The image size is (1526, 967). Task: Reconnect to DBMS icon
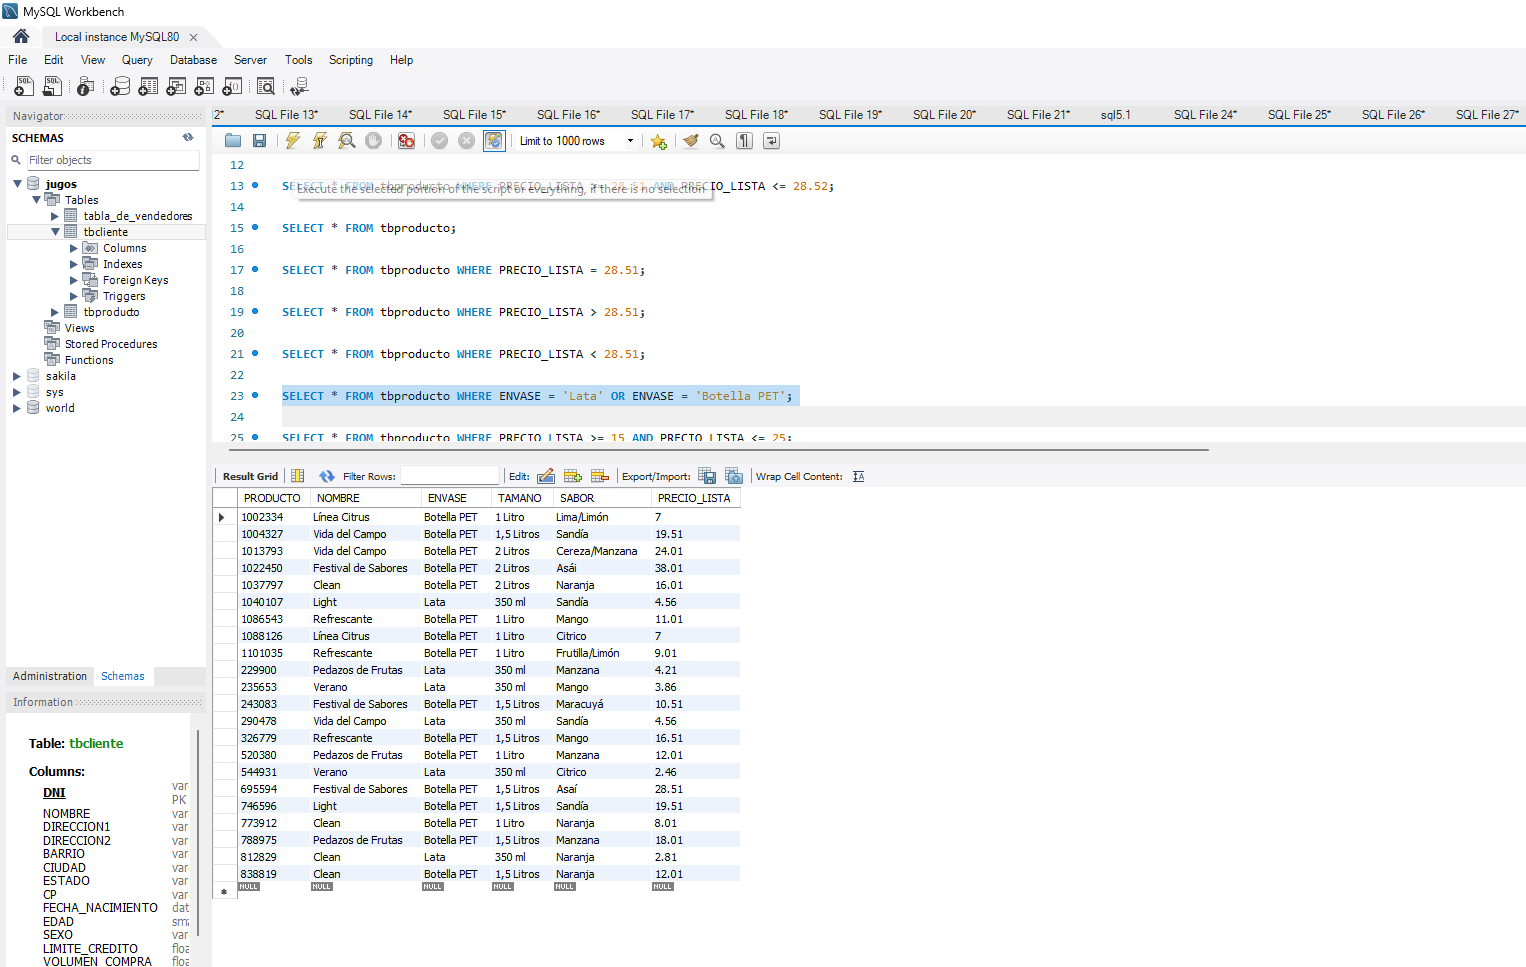pos(299,87)
